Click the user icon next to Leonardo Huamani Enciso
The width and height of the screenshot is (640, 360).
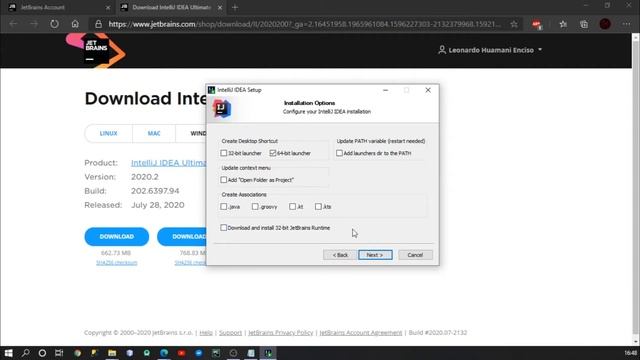tap(442, 50)
